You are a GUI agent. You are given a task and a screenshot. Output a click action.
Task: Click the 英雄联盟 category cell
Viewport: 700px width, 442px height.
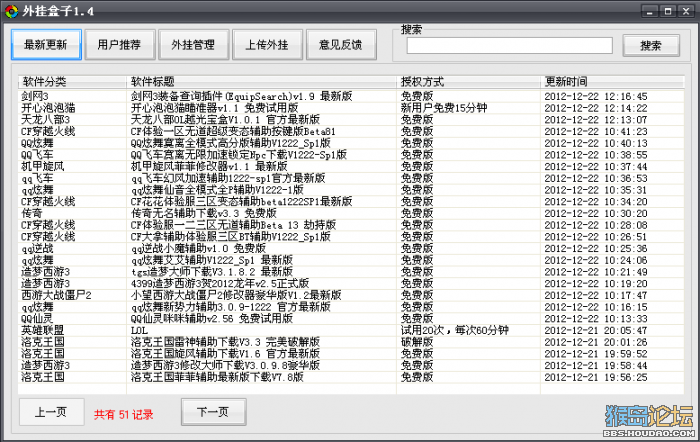point(43,330)
